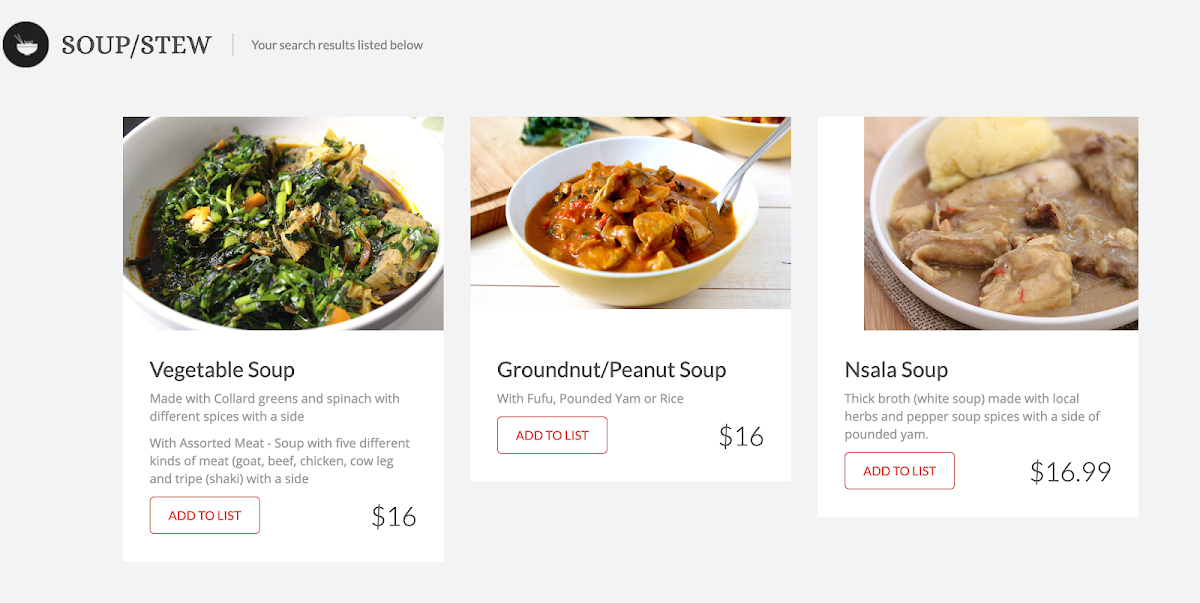
Task: Select the Groundnut/Peanut Soup title
Action: pyautogui.click(x=611, y=370)
